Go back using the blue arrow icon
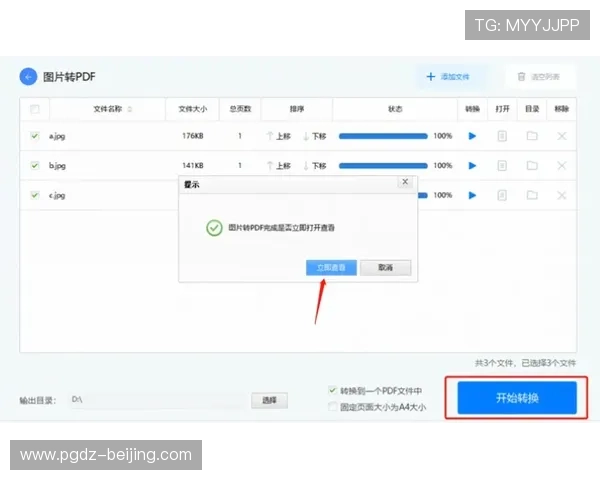 (x=28, y=77)
